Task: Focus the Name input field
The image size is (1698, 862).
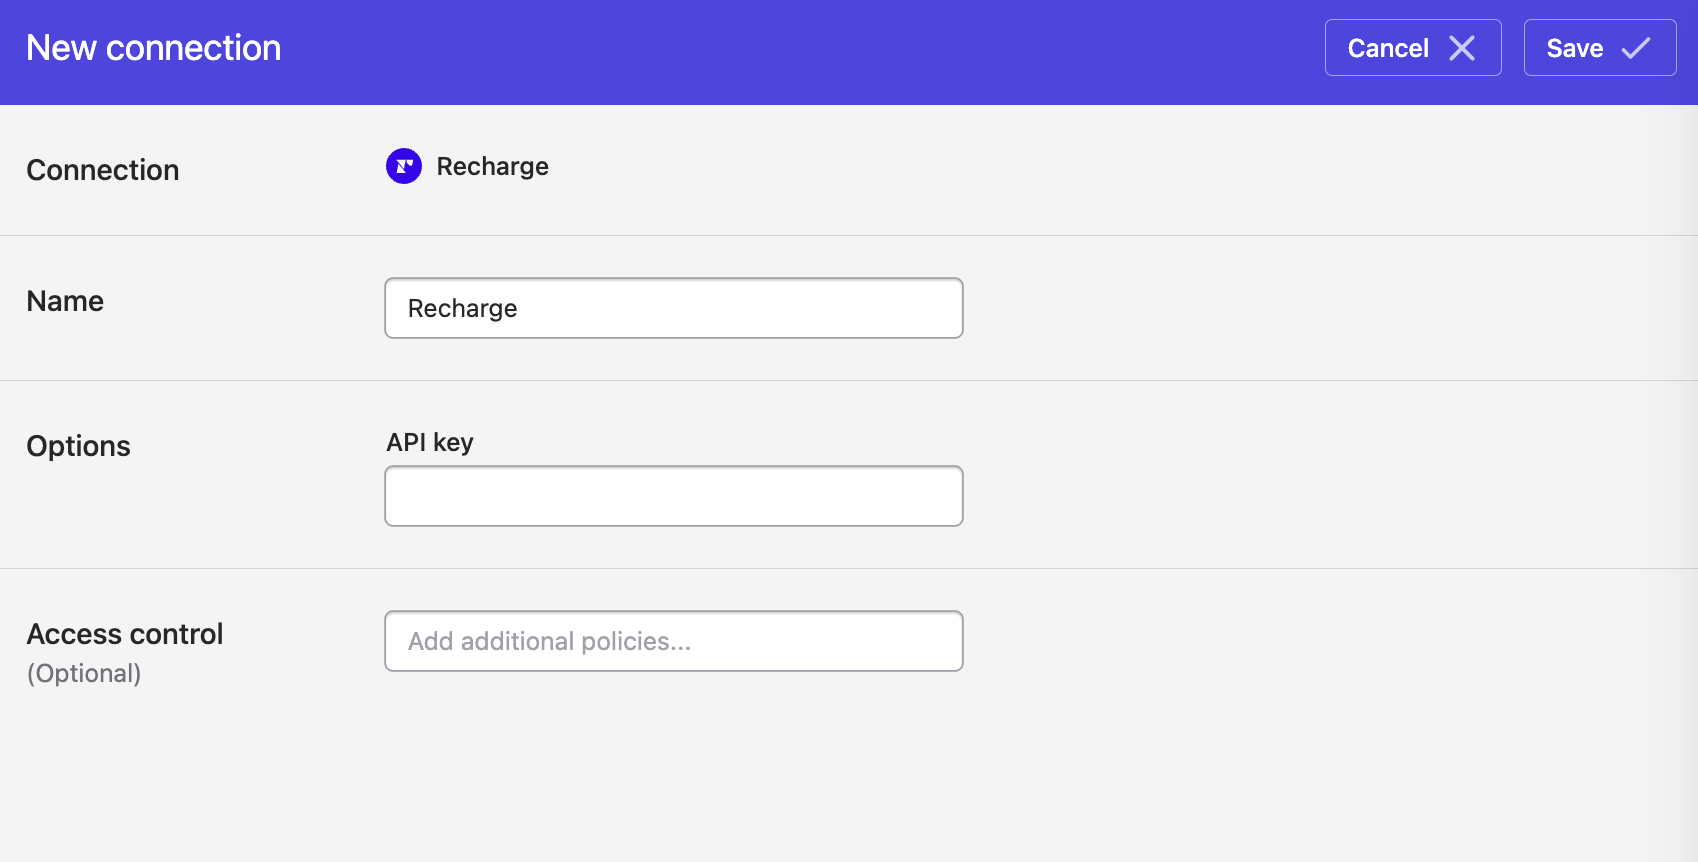Action: 674,308
